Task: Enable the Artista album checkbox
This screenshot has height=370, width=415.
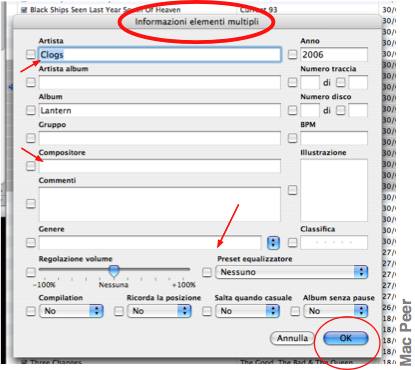Action: [31, 82]
